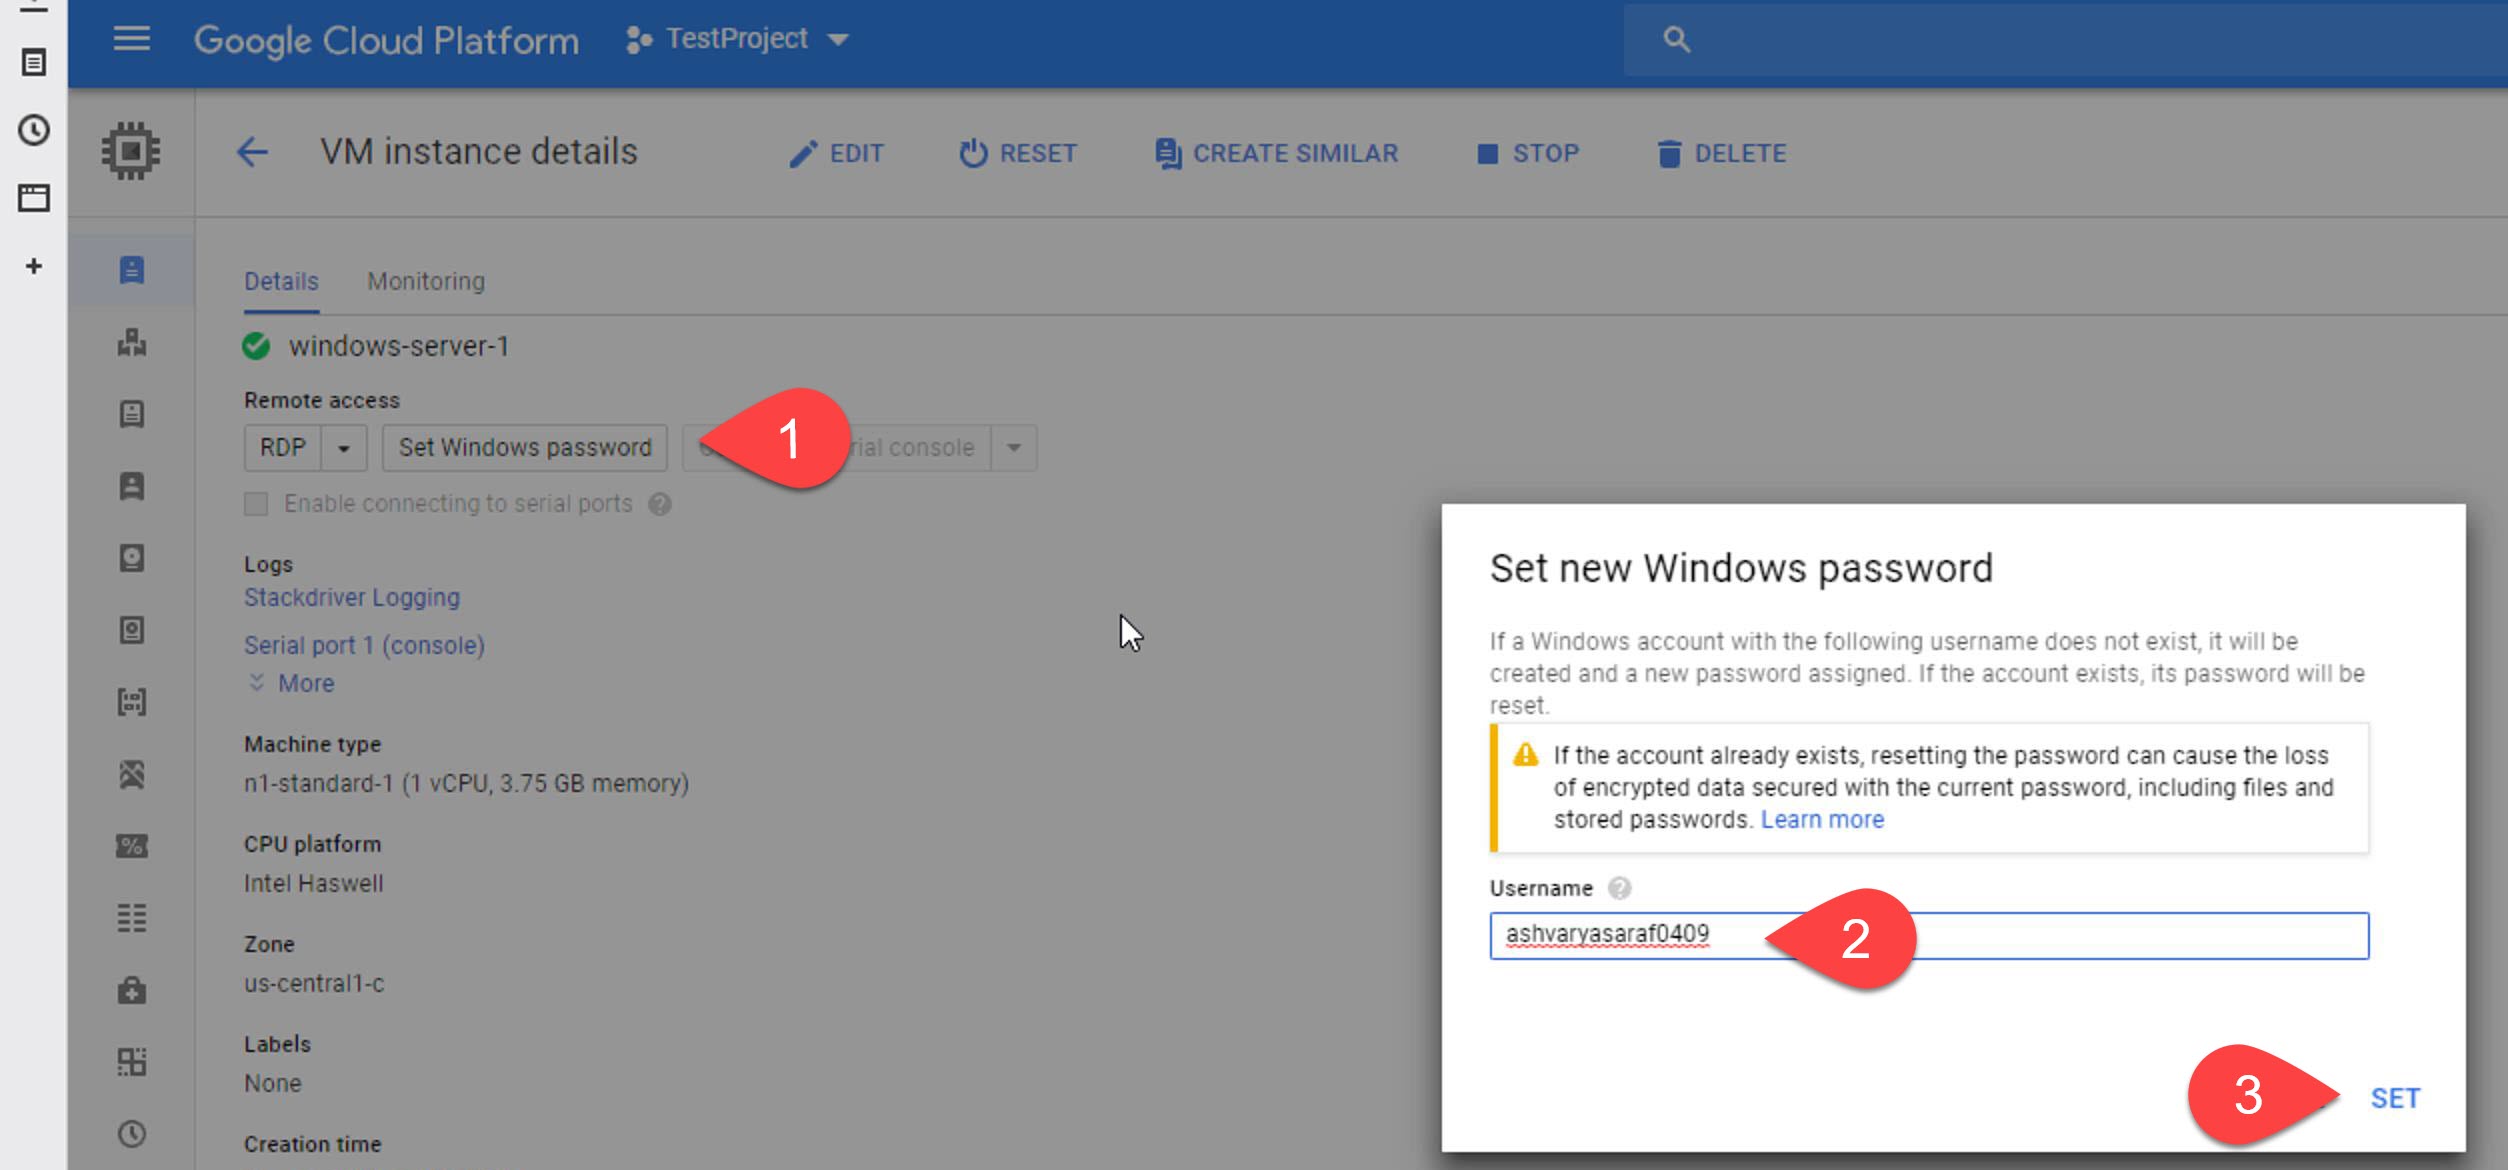
Task: Click the us-central1-c zone value
Action: pos(314,983)
